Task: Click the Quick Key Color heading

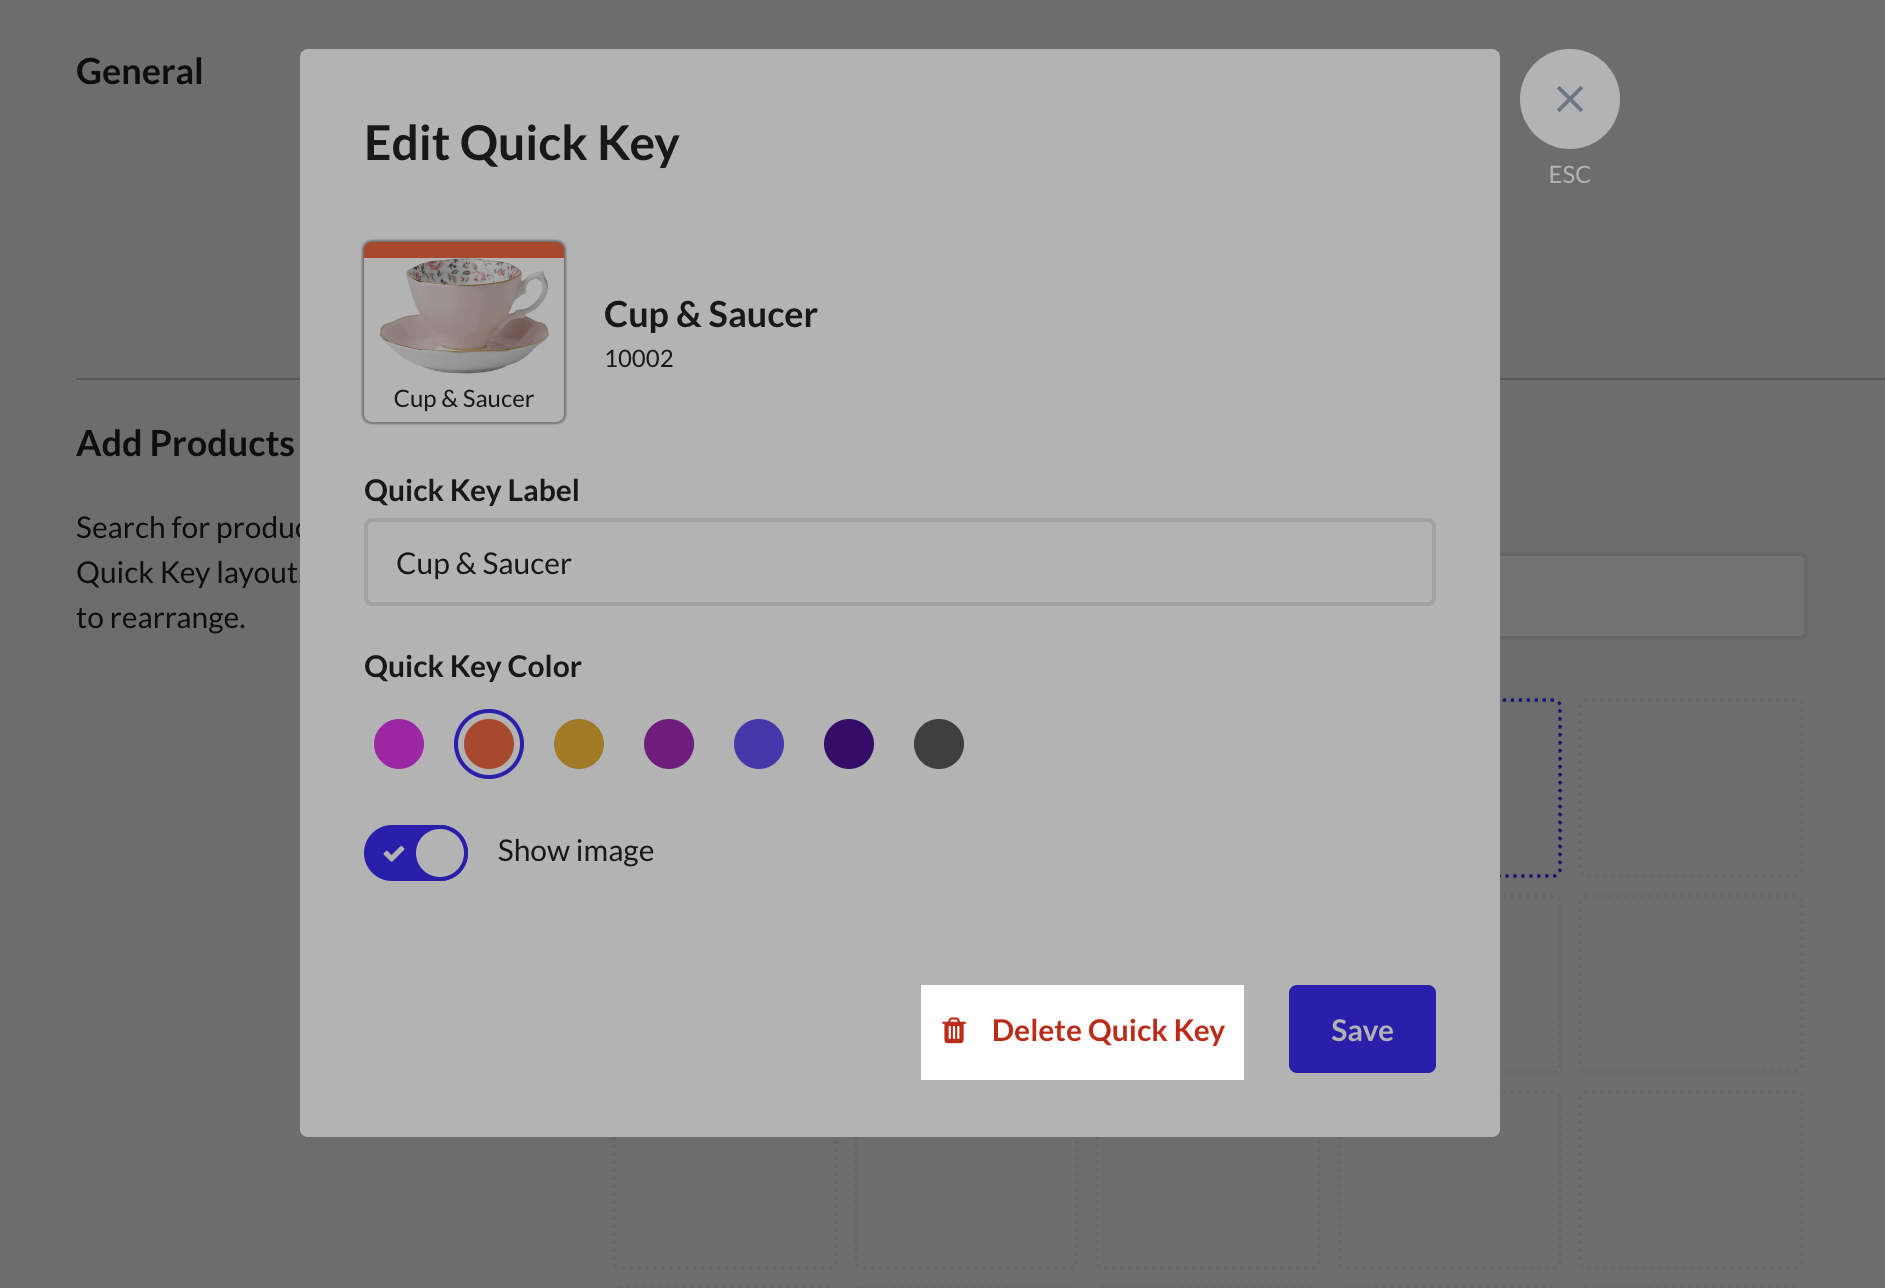Action: coord(472,667)
